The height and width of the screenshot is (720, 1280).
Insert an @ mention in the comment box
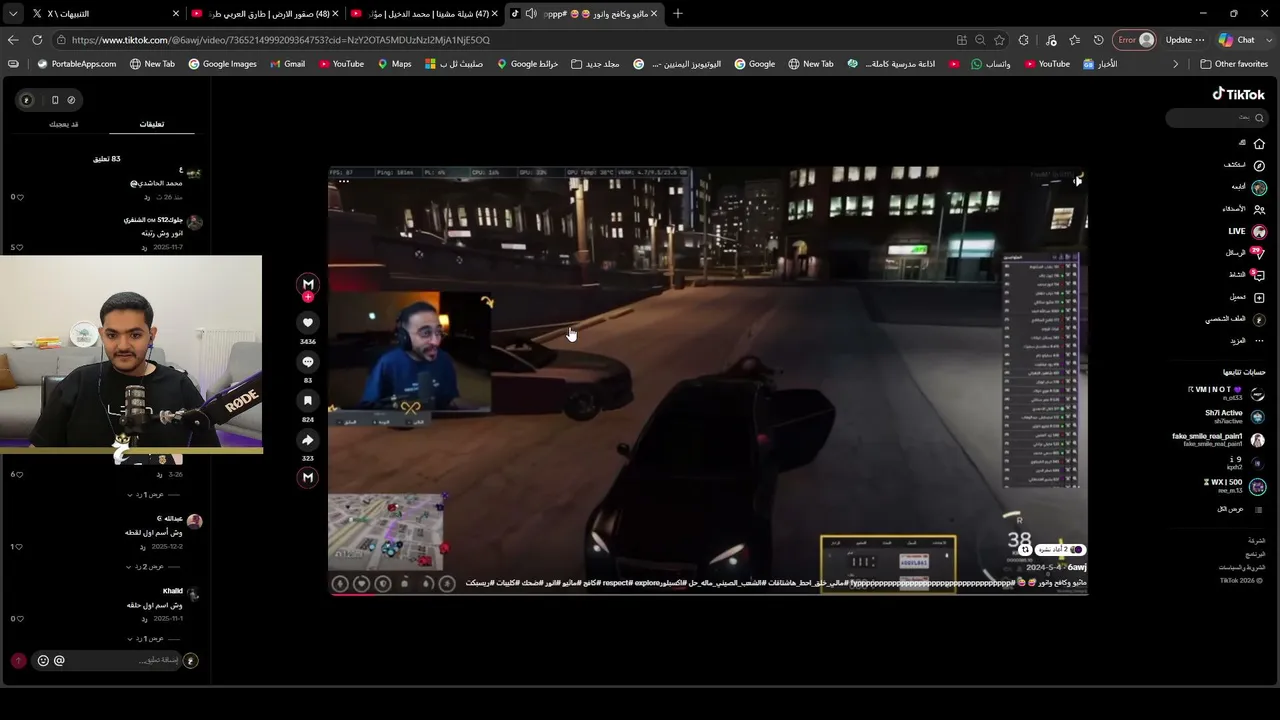[x=59, y=660]
